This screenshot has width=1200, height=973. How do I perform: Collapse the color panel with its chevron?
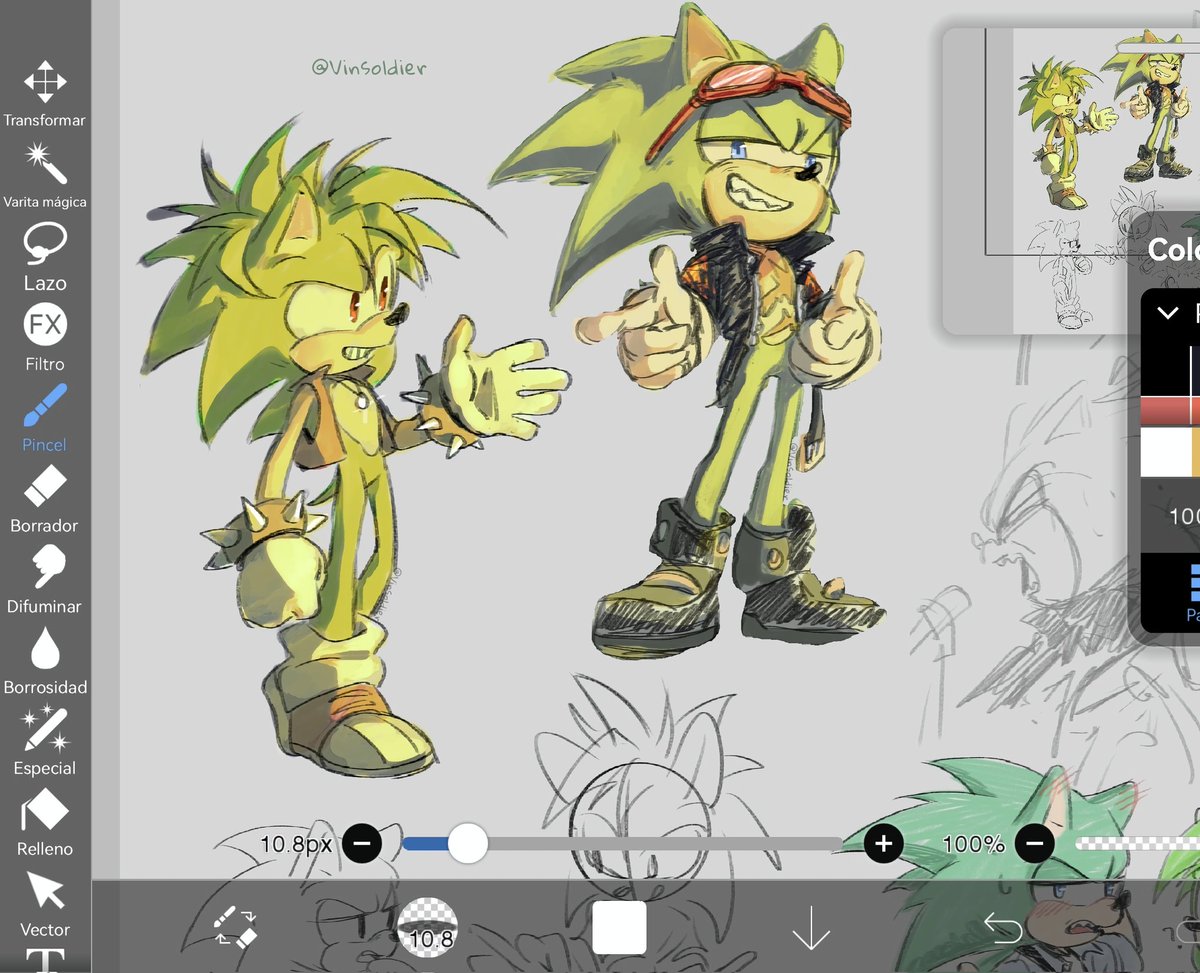point(1167,313)
